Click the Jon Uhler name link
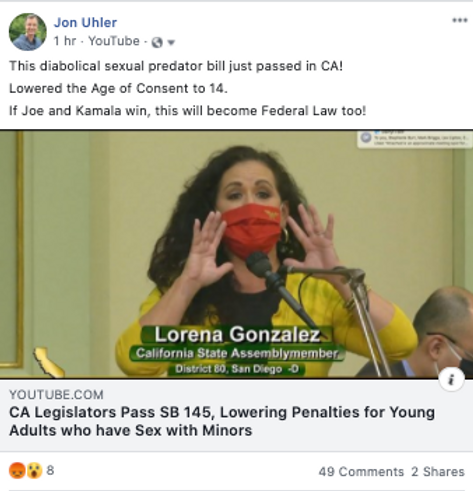 (x=85, y=22)
